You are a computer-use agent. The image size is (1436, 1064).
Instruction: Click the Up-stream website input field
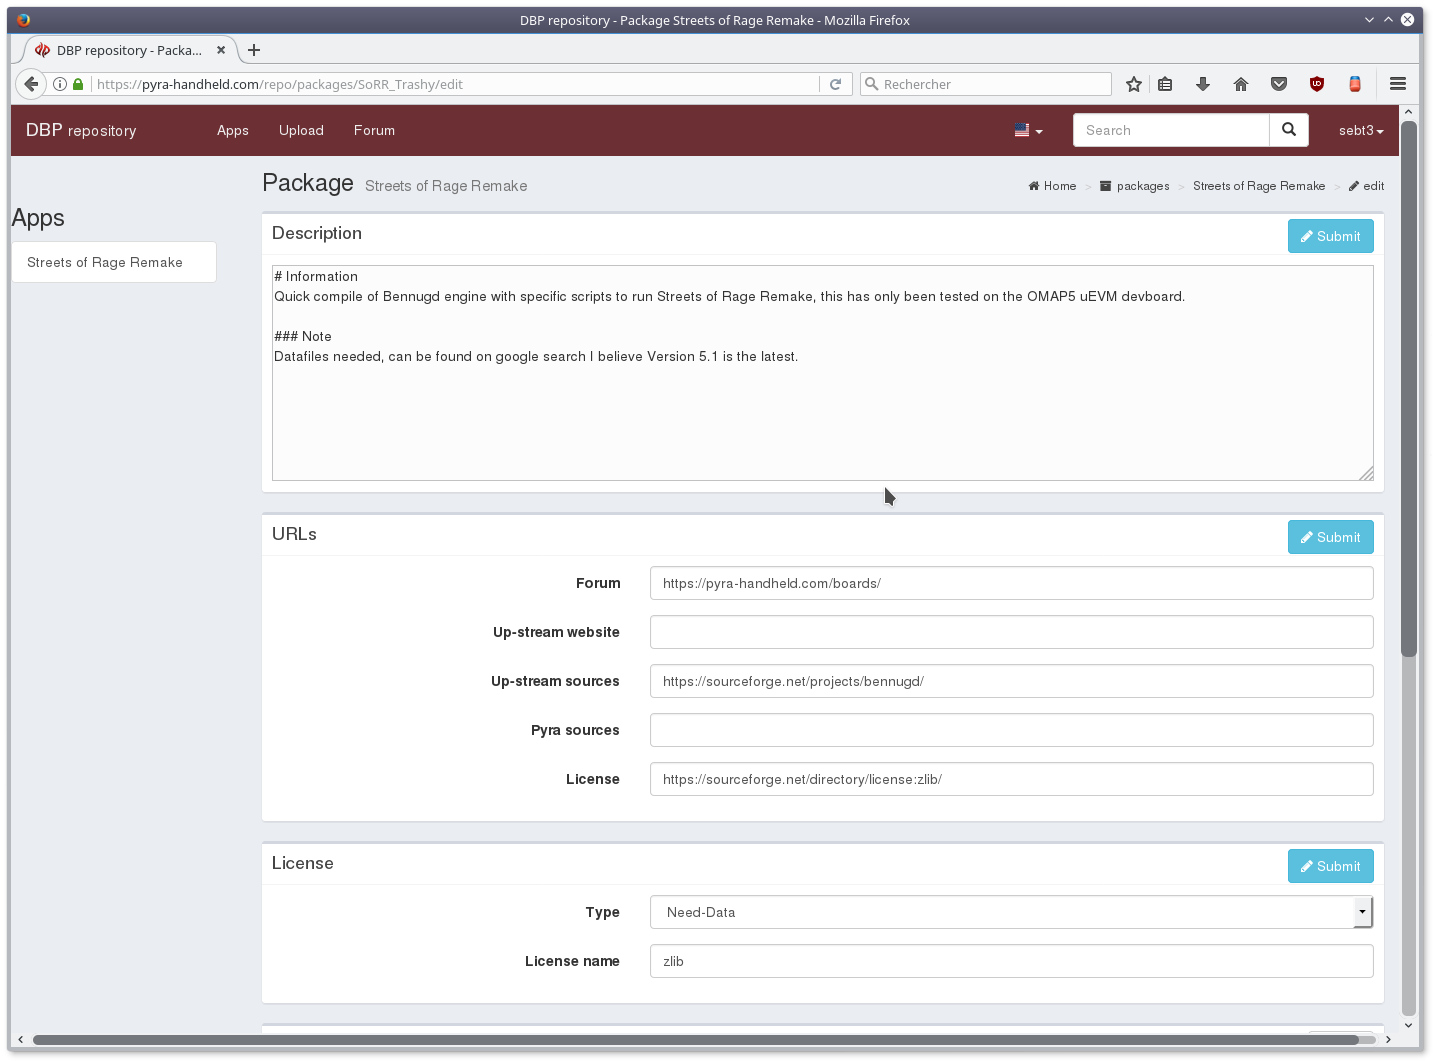coord(1011,632)
